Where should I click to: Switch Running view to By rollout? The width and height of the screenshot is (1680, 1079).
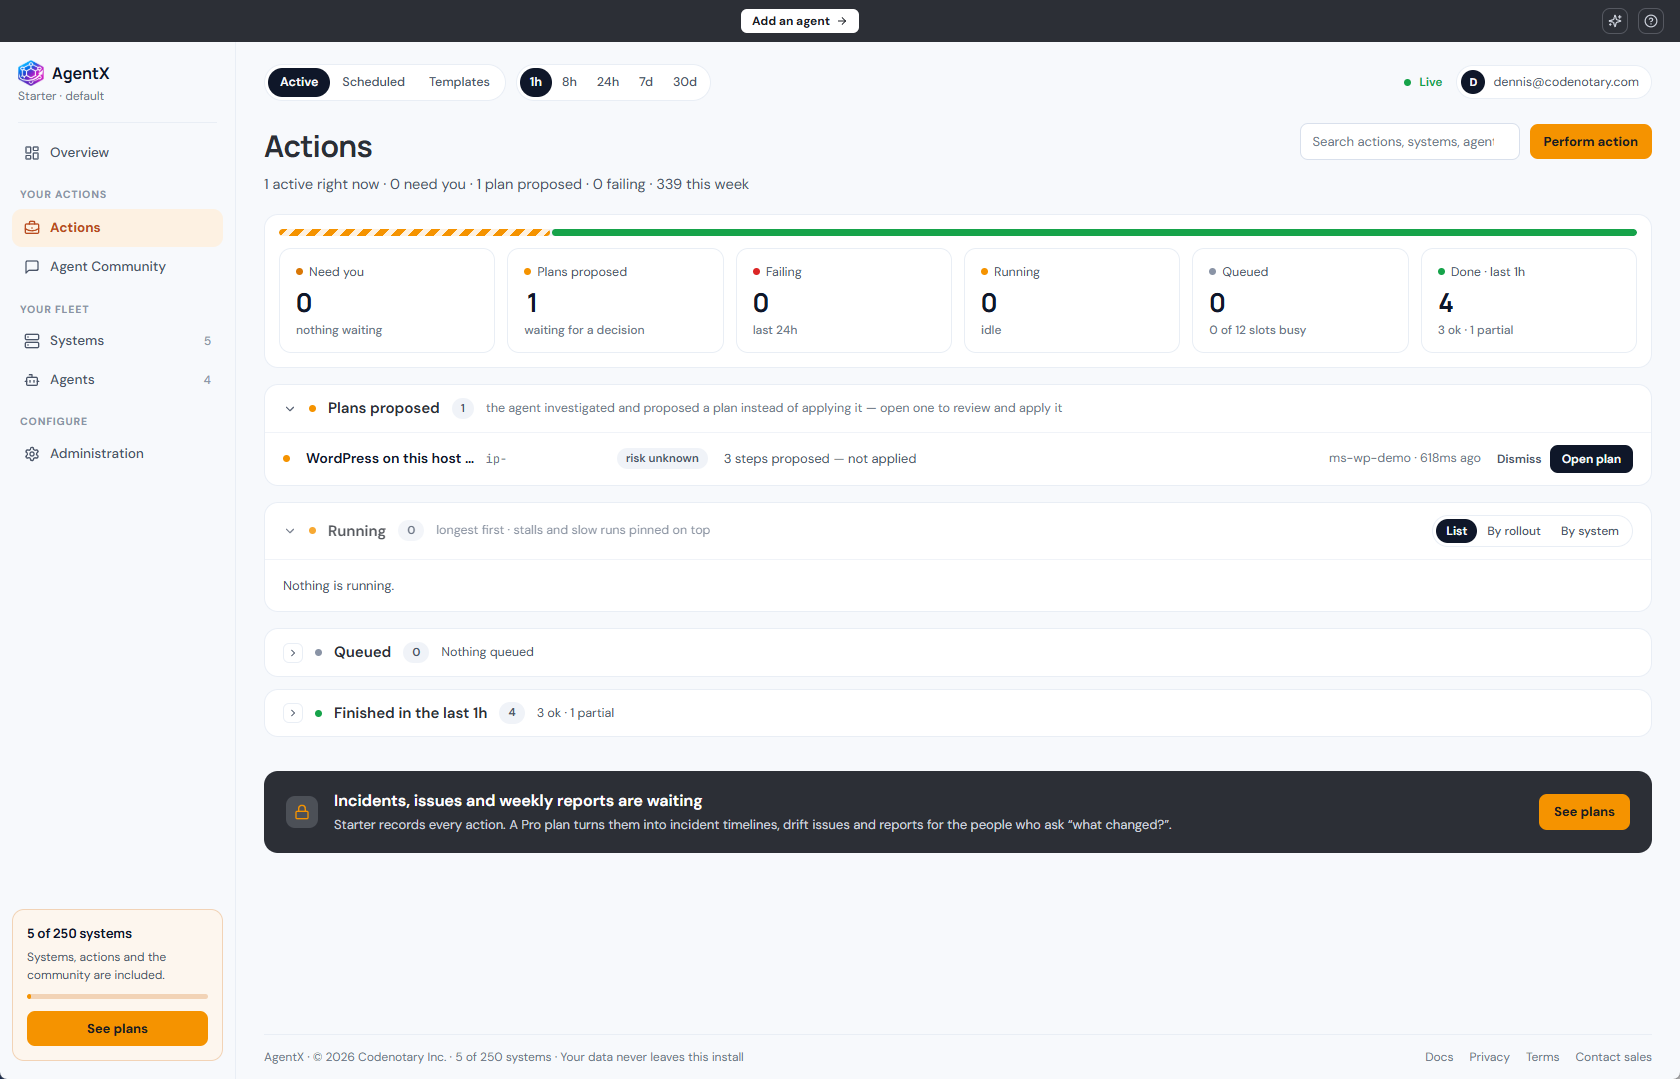pos(1514,531)
